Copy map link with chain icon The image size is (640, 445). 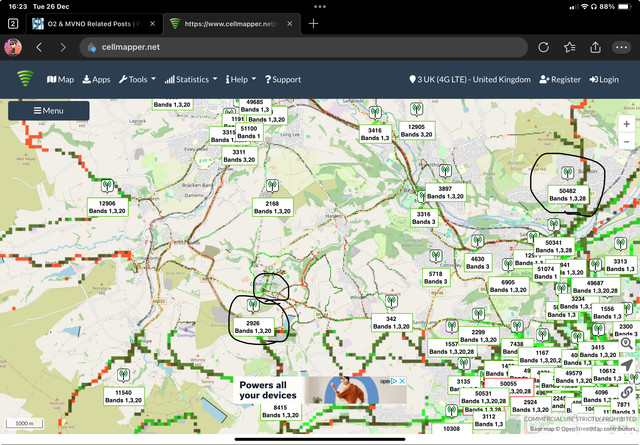click(627, 392)
